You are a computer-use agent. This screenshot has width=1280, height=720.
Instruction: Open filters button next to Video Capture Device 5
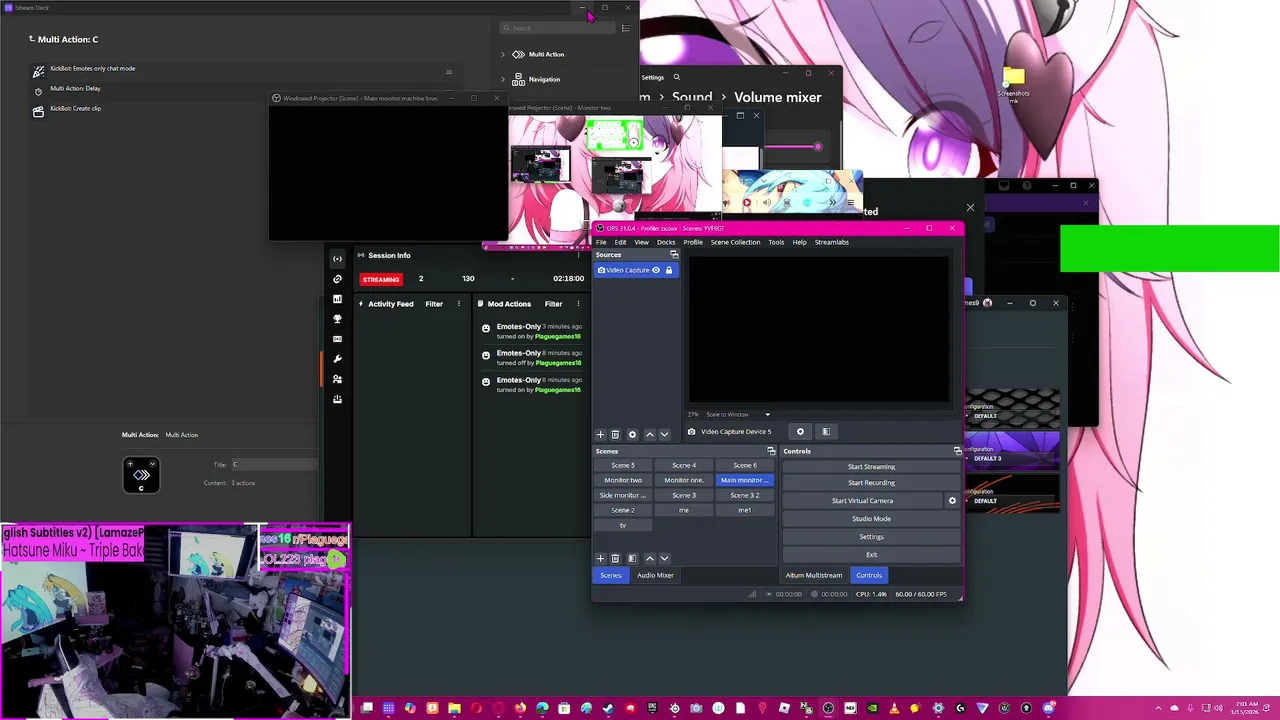coord(826,431)
